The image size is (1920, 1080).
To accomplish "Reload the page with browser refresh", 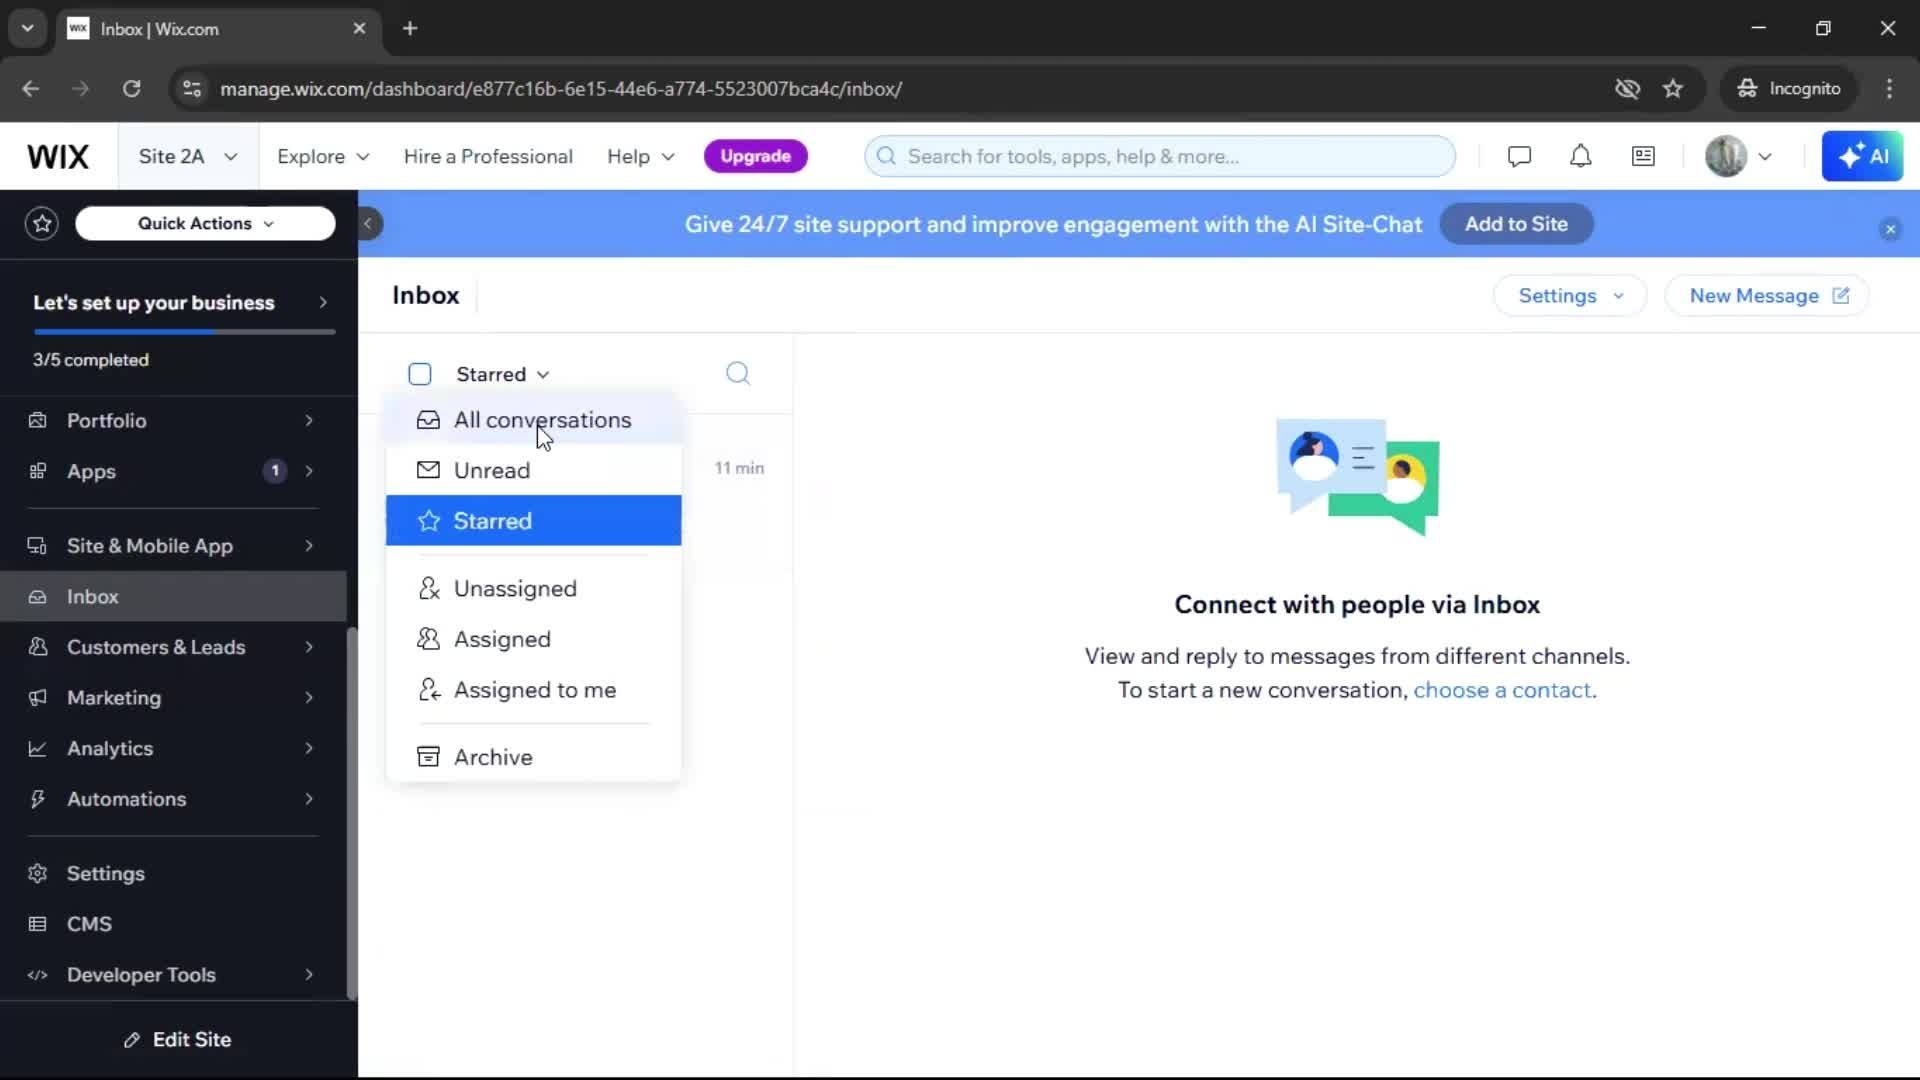I will 132,89.
